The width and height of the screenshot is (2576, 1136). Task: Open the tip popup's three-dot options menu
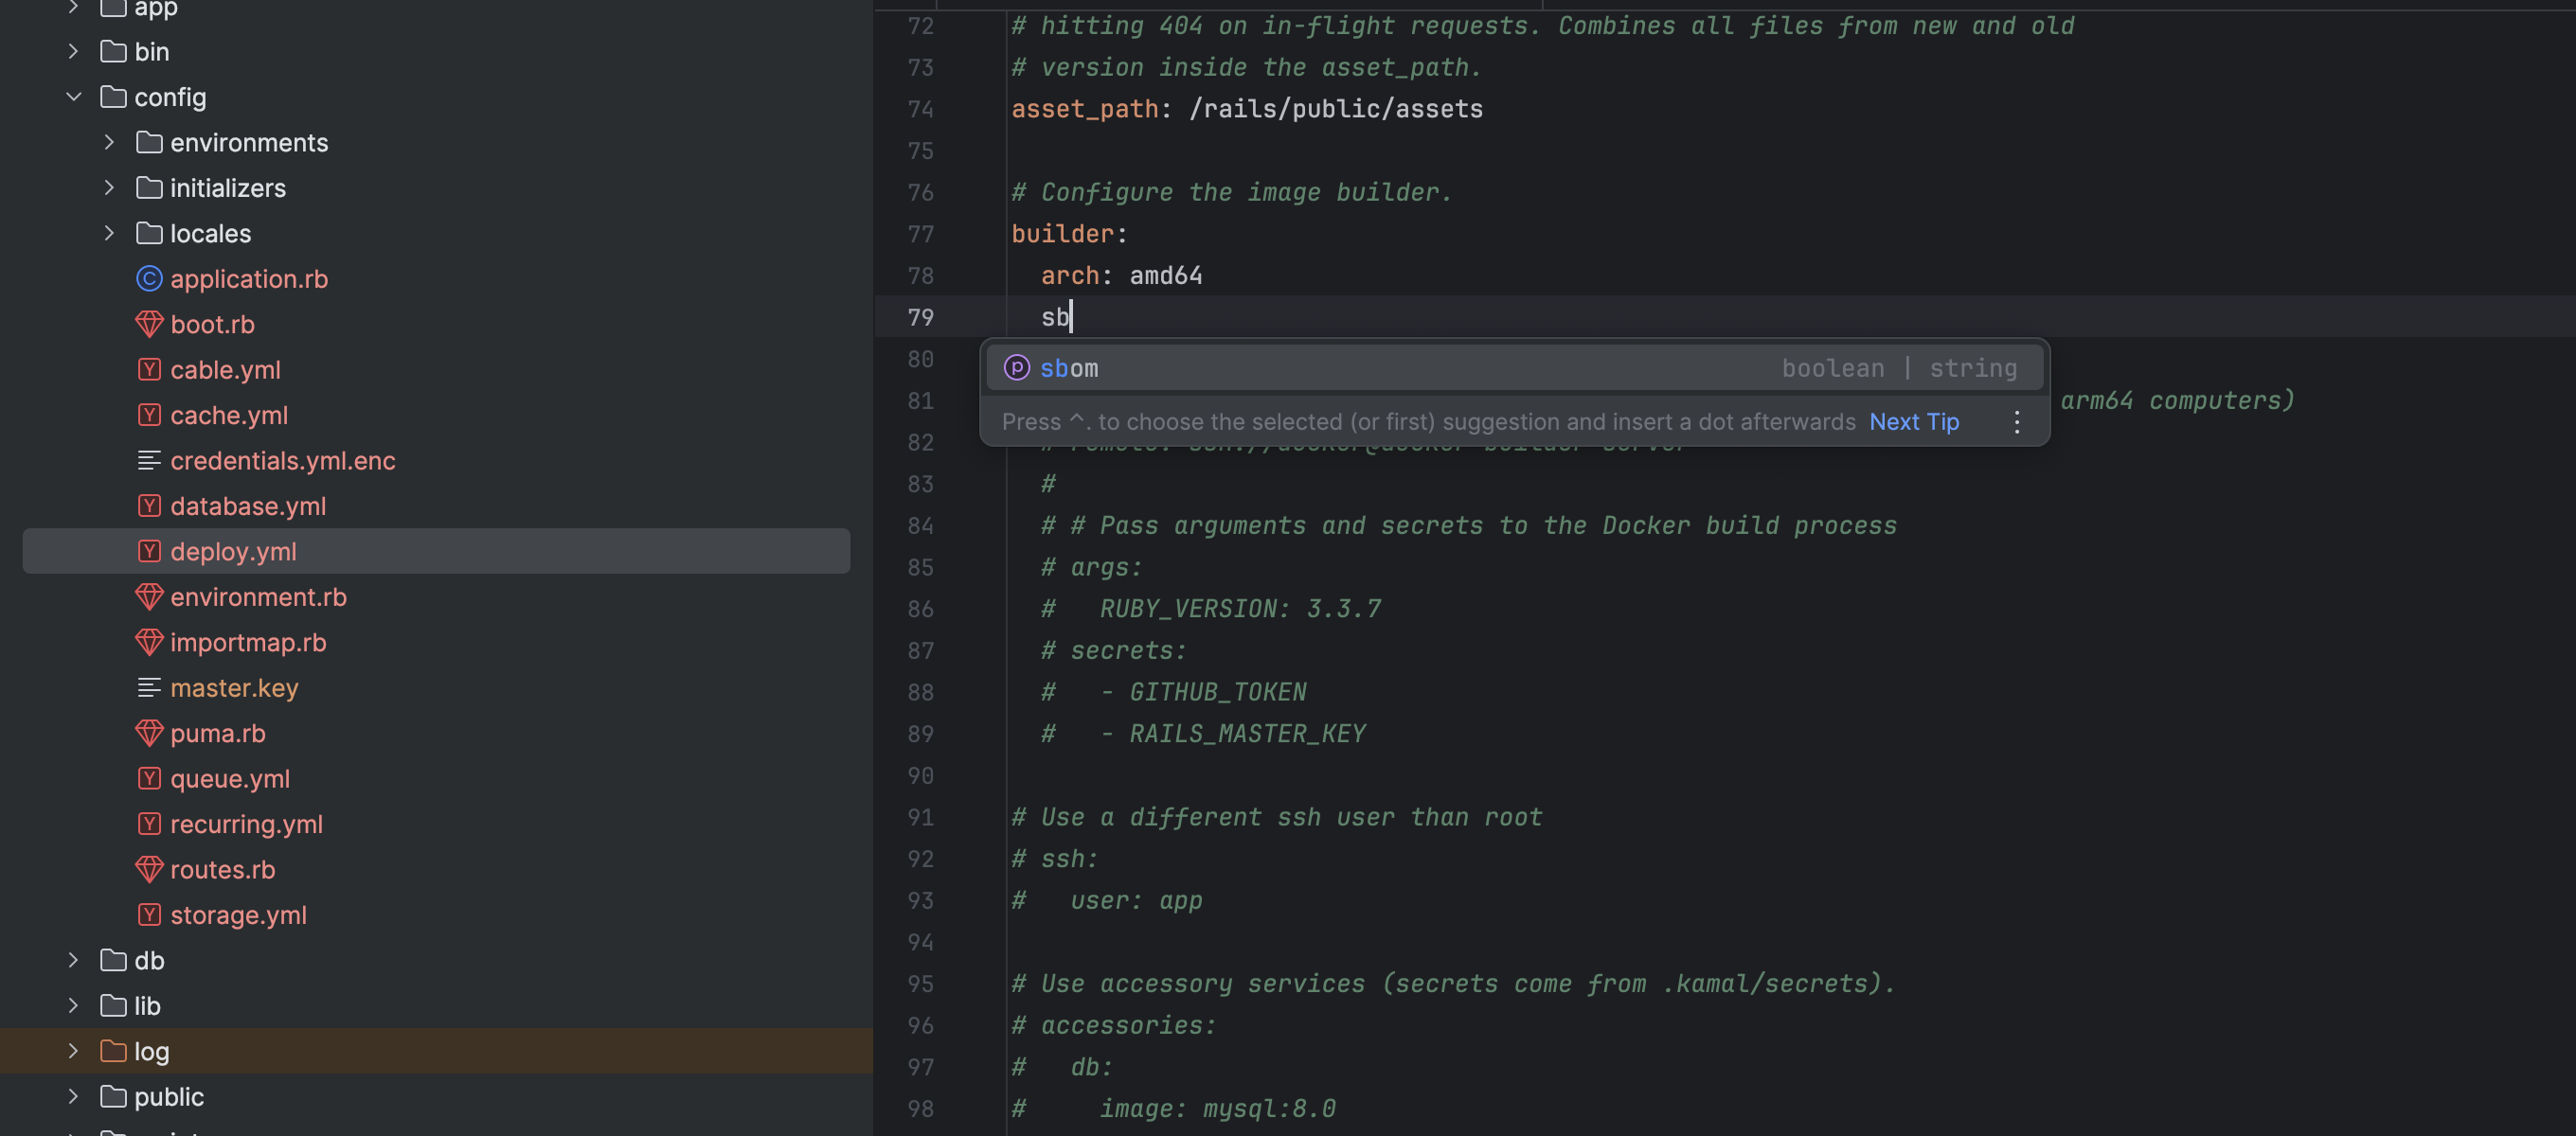pos(2016,422)
